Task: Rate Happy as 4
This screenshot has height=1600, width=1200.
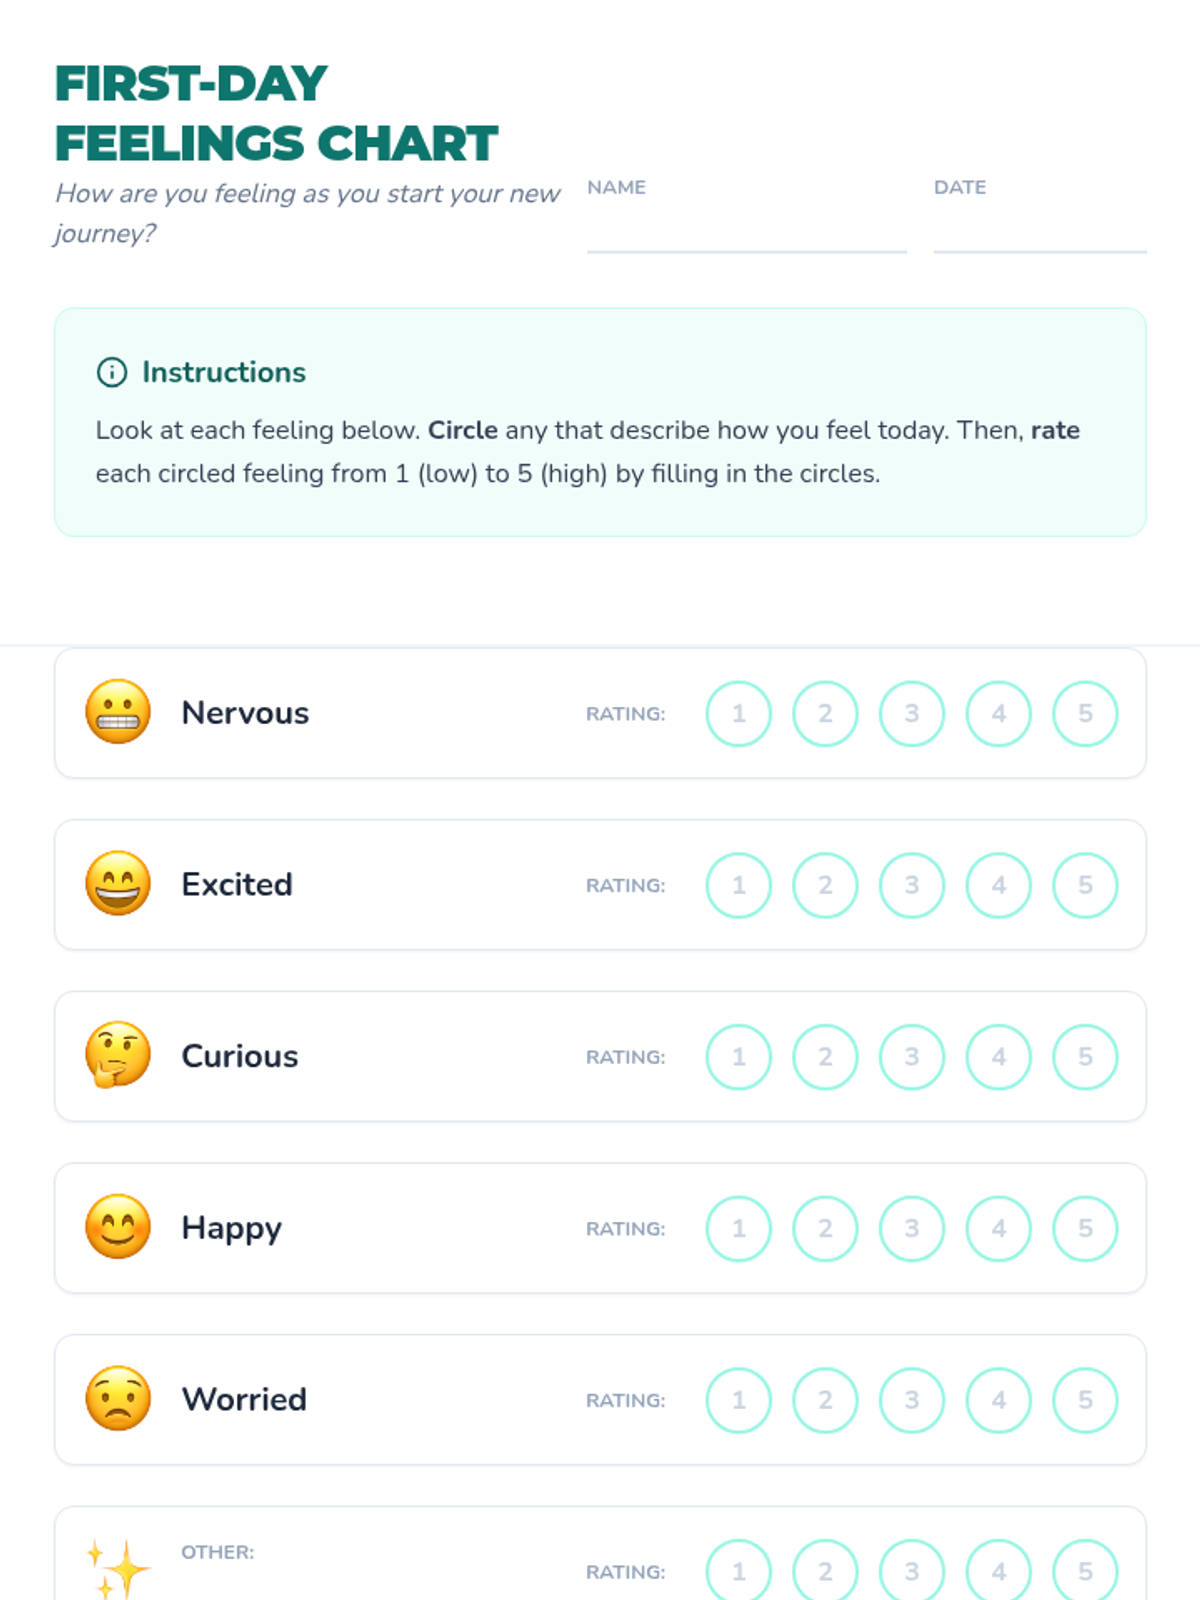Action: pyautogui.click(x=998, y=1228)
